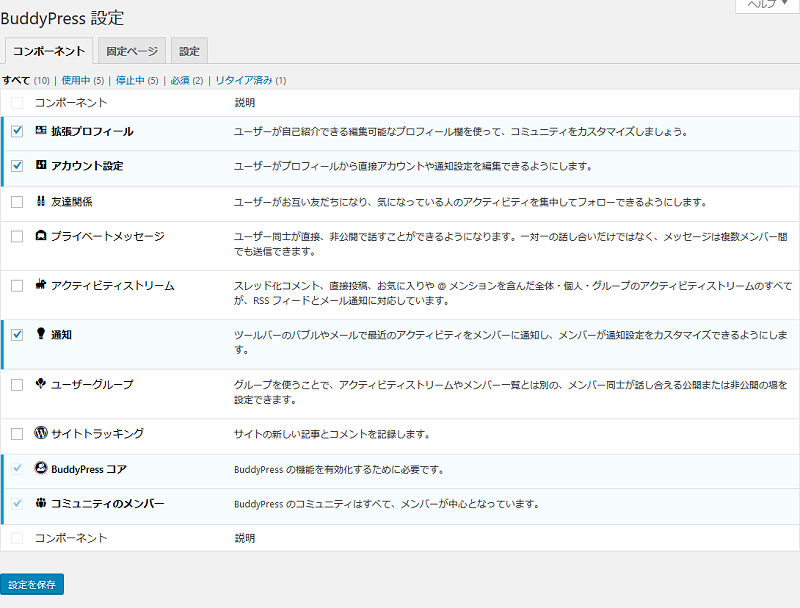The width and height of the screenshot is (800, 608).
Task: Click the ユーザーグループ label
Action: (x=92, y=385)
